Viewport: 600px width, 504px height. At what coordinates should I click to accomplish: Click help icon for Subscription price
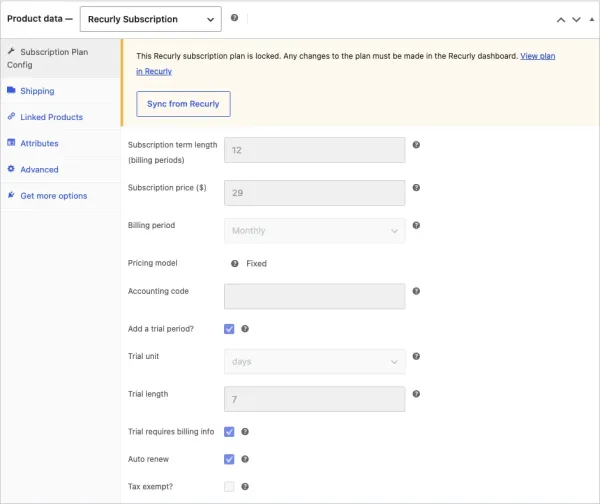pyautogui.click(x=416, y=188)
